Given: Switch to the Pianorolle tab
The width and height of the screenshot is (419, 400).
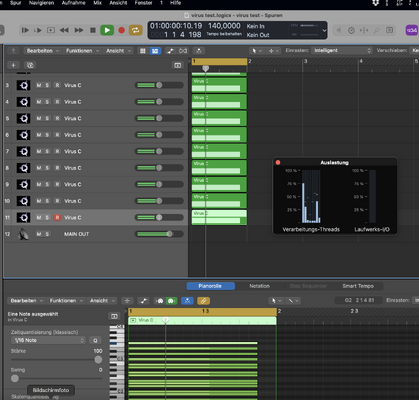Looking at the screenshot, I should click(210, 286).
